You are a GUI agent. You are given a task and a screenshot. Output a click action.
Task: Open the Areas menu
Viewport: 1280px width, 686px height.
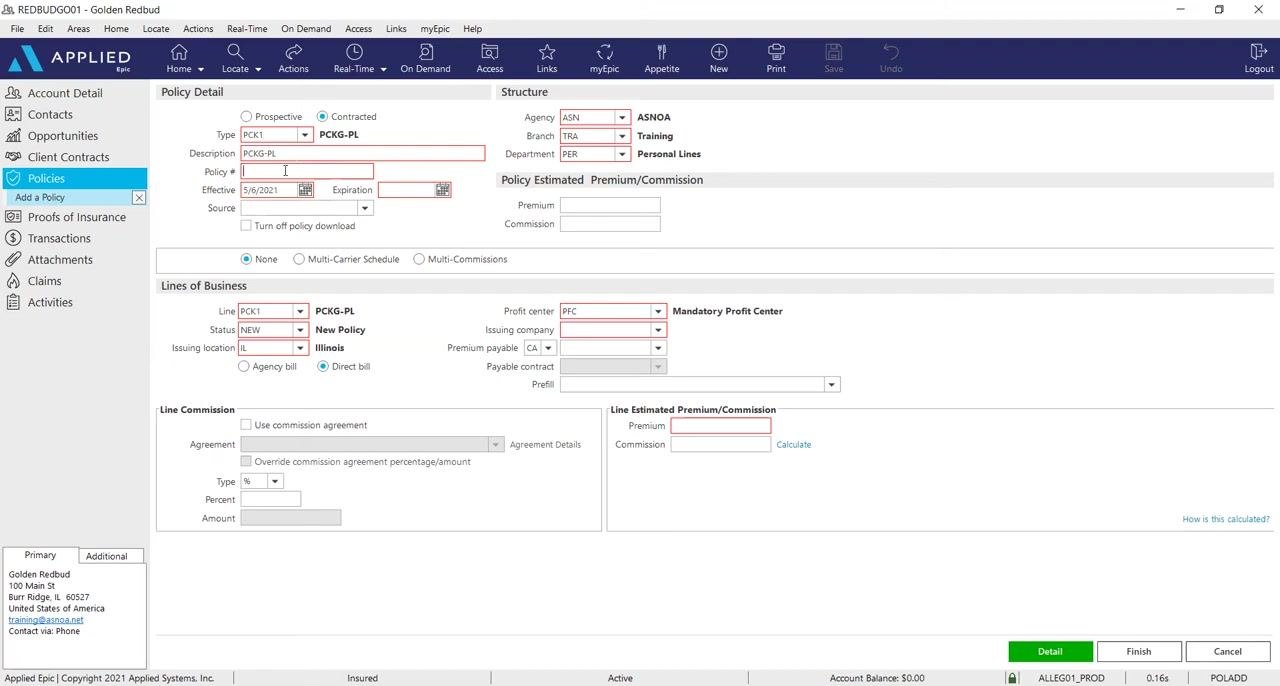79,29
